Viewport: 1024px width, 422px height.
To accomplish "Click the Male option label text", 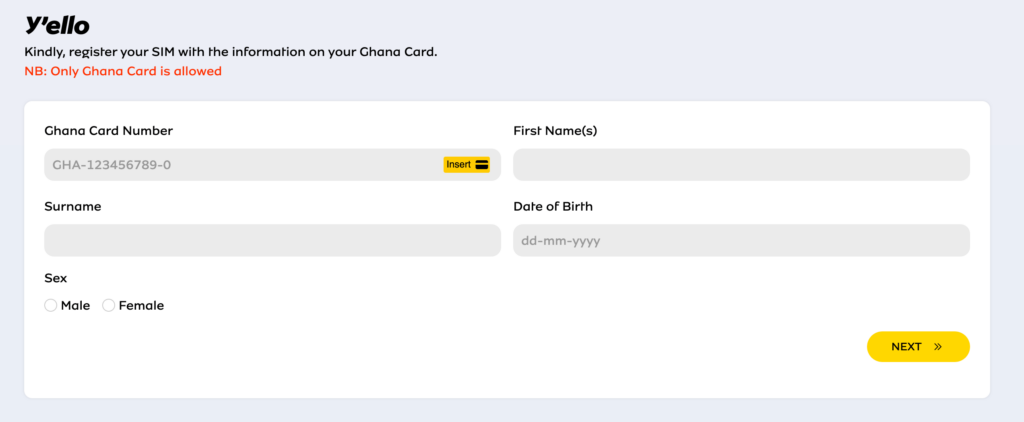I will click(75, 306).
